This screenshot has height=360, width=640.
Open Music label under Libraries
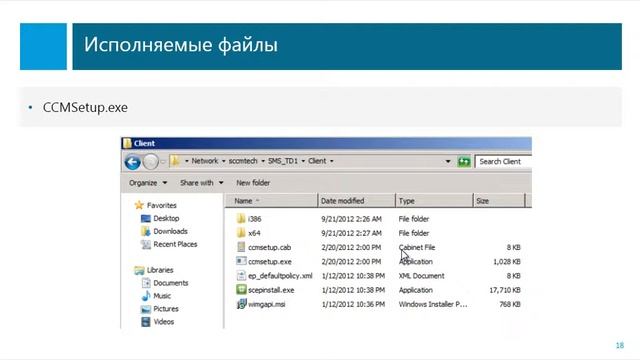(162, 296)
